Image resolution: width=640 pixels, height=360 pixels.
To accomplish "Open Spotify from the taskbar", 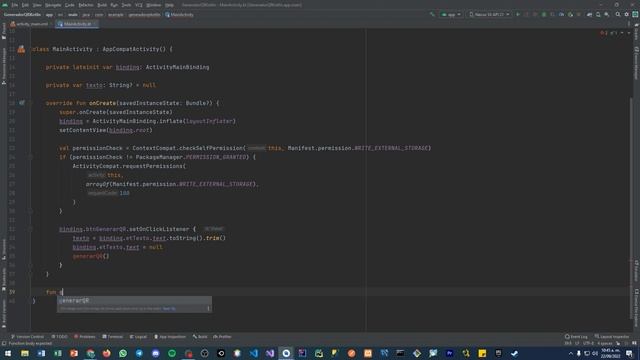I will point(172,353).
